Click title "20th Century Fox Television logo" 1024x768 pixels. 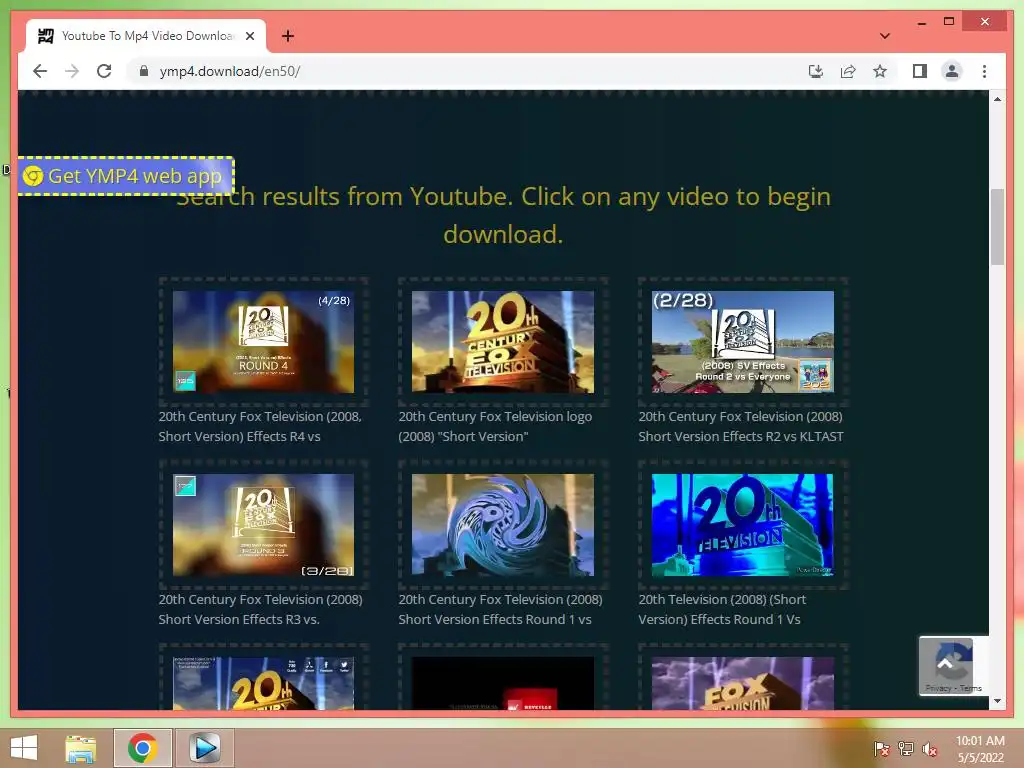(x=495, y=416)
